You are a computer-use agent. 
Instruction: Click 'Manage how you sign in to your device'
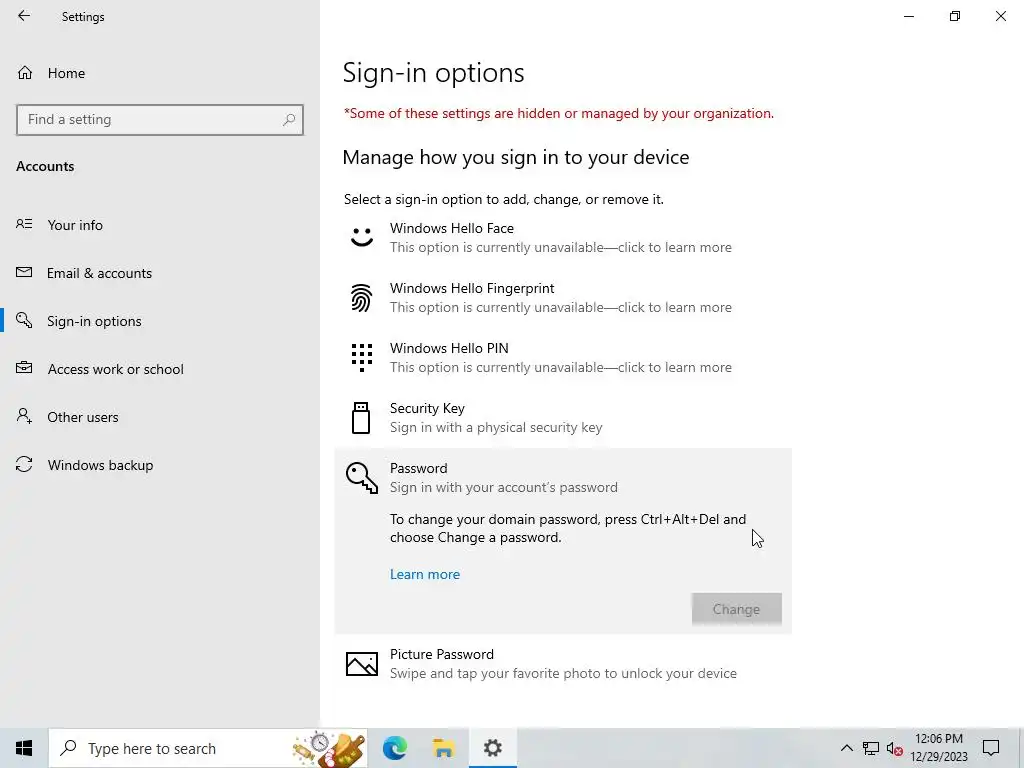516,157
